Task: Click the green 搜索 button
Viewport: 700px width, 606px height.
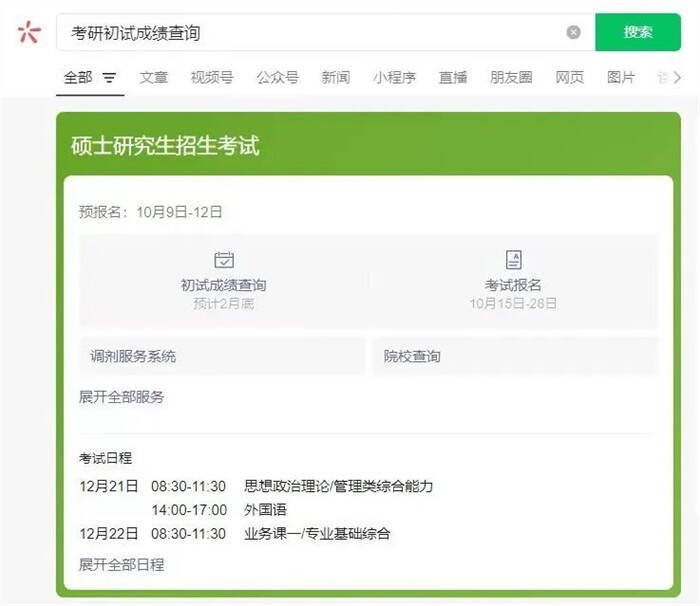Action: 637,32
